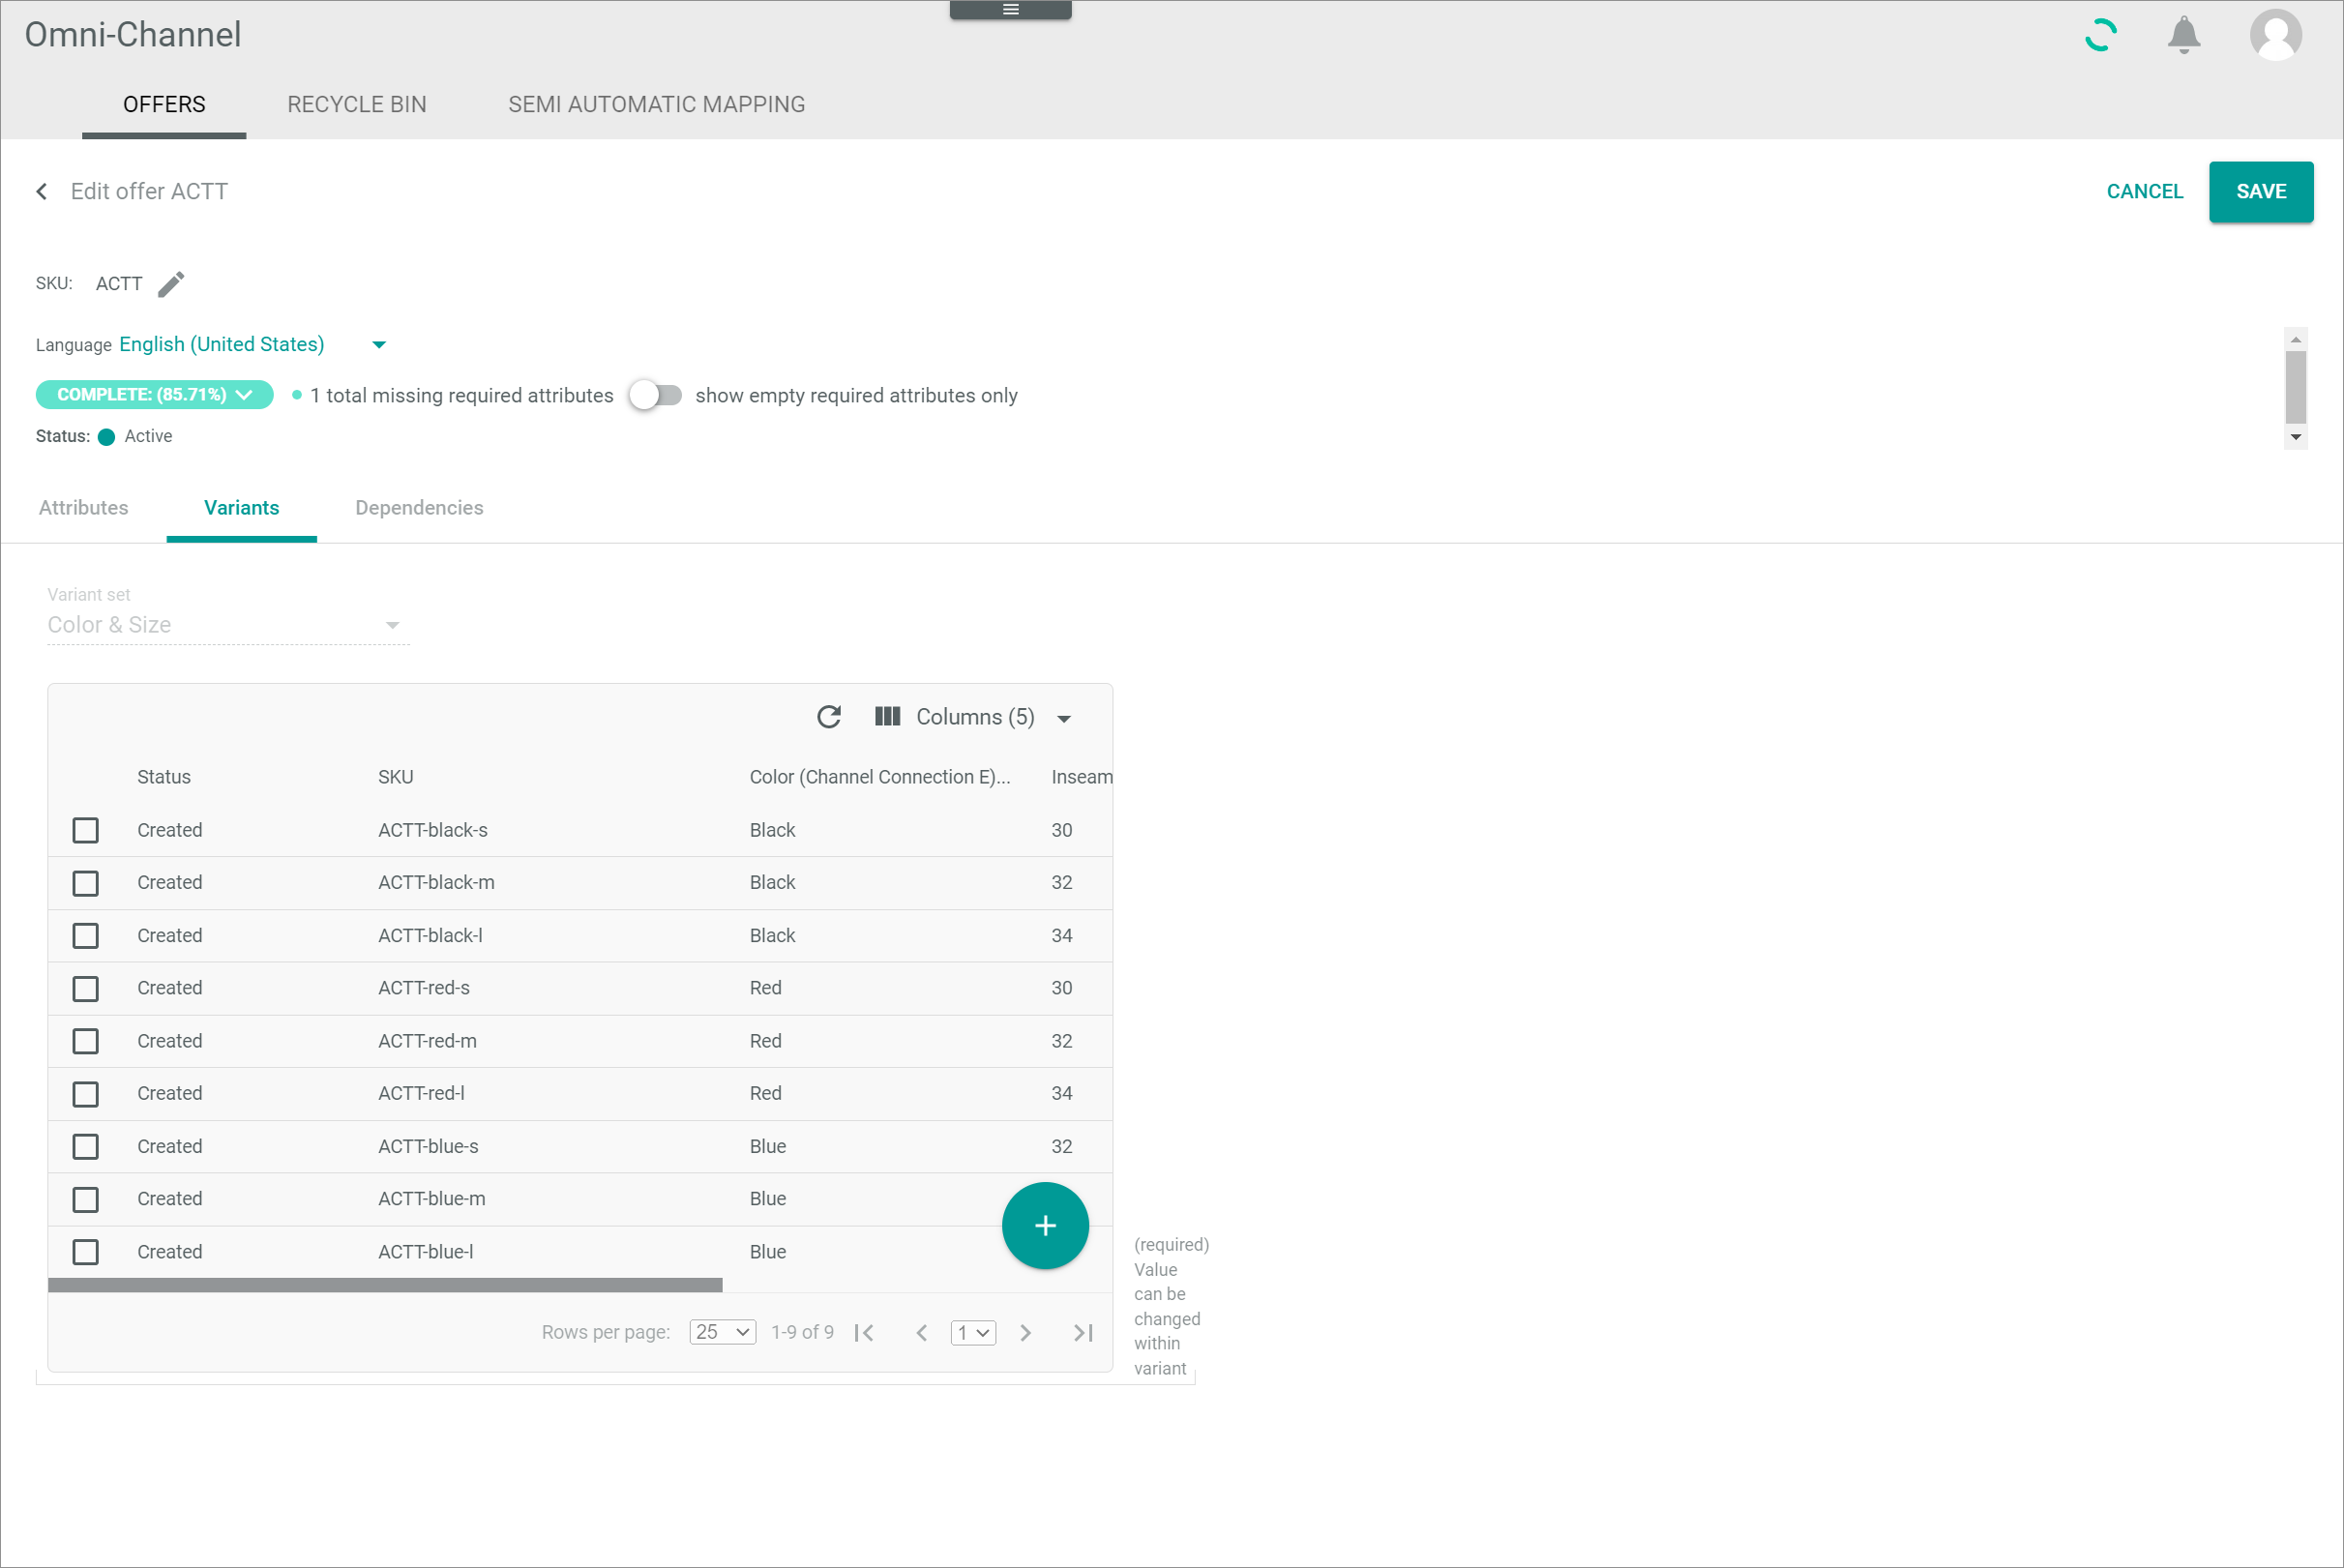
Task: Click the Blue color cell of ACTT-blue-s
Action: pos(768,1146)
